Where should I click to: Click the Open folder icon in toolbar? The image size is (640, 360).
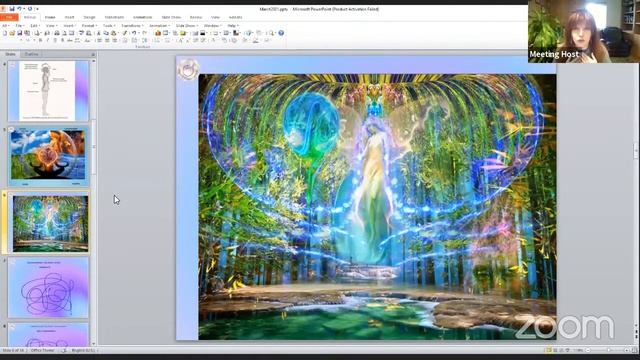coord(12,33)
